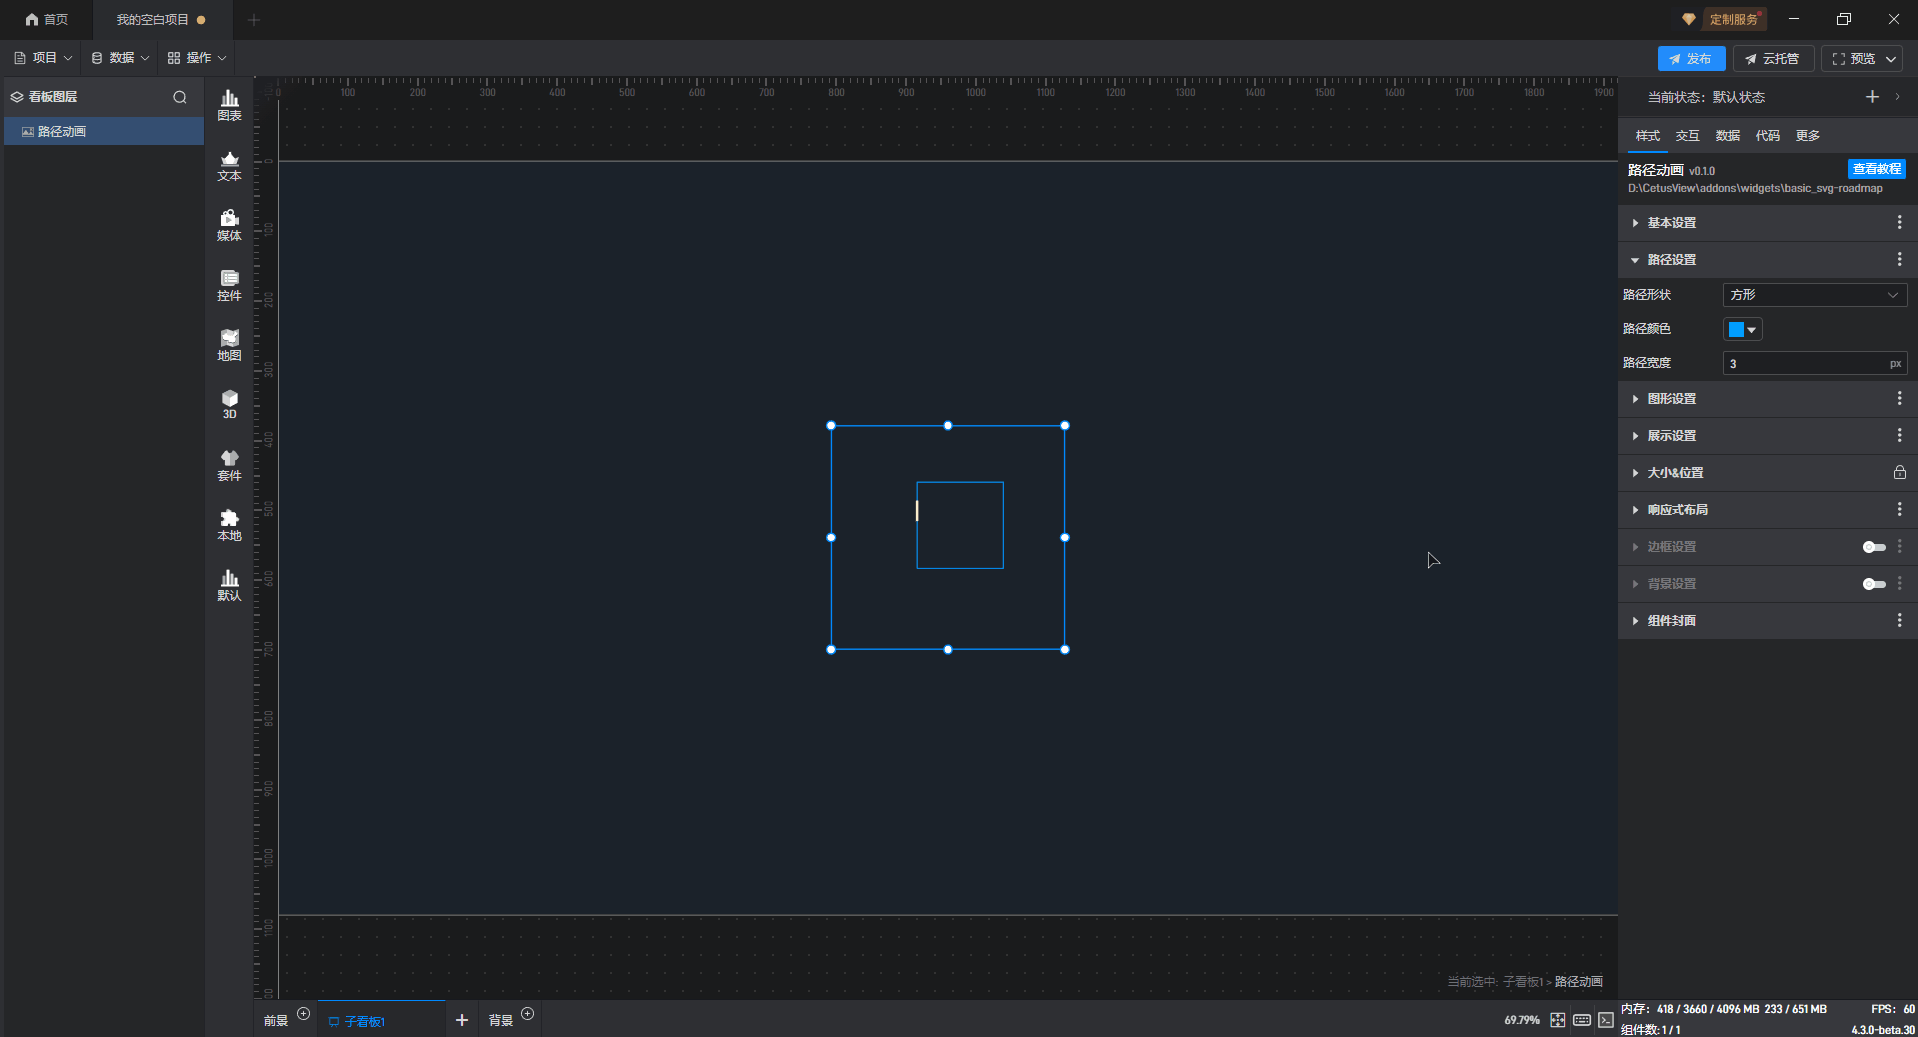Open more options for 路径设置

(1899, 259)
